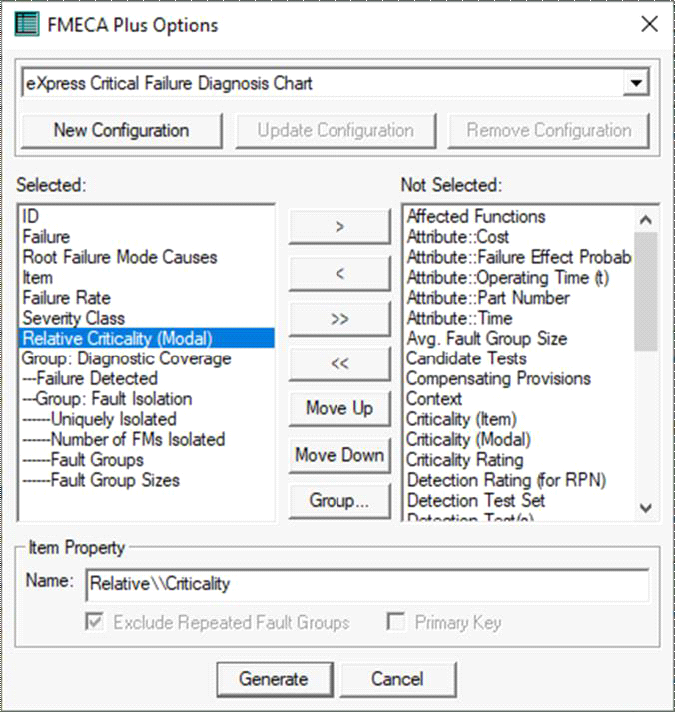Screen dimensions: 676x713
Task: Cancel the FMECA Plus Options dialog
Action: coord(397,679)
